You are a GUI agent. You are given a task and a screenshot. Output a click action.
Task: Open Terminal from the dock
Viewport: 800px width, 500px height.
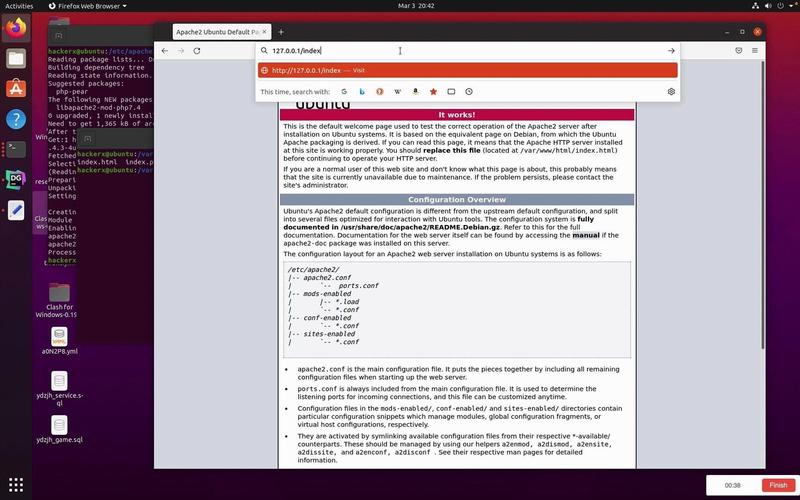[x=16, y=149]
